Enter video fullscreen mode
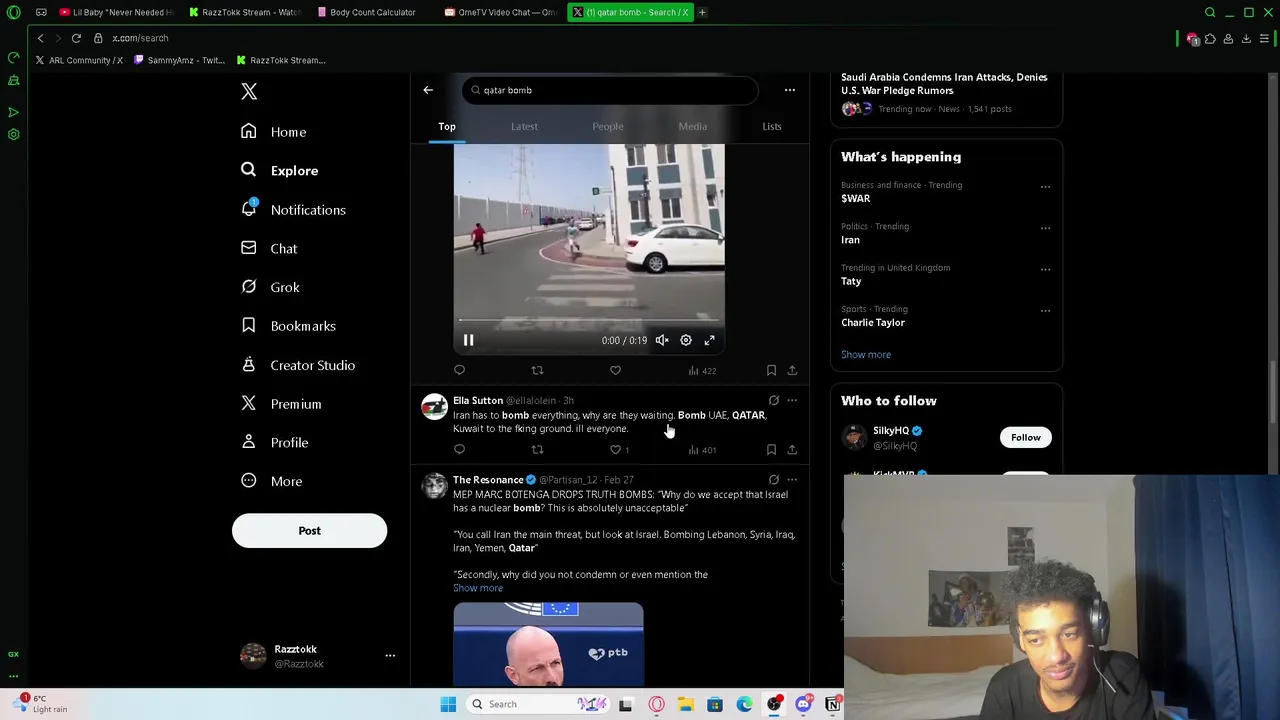The image size is (1280, 720). coord(709,341)
